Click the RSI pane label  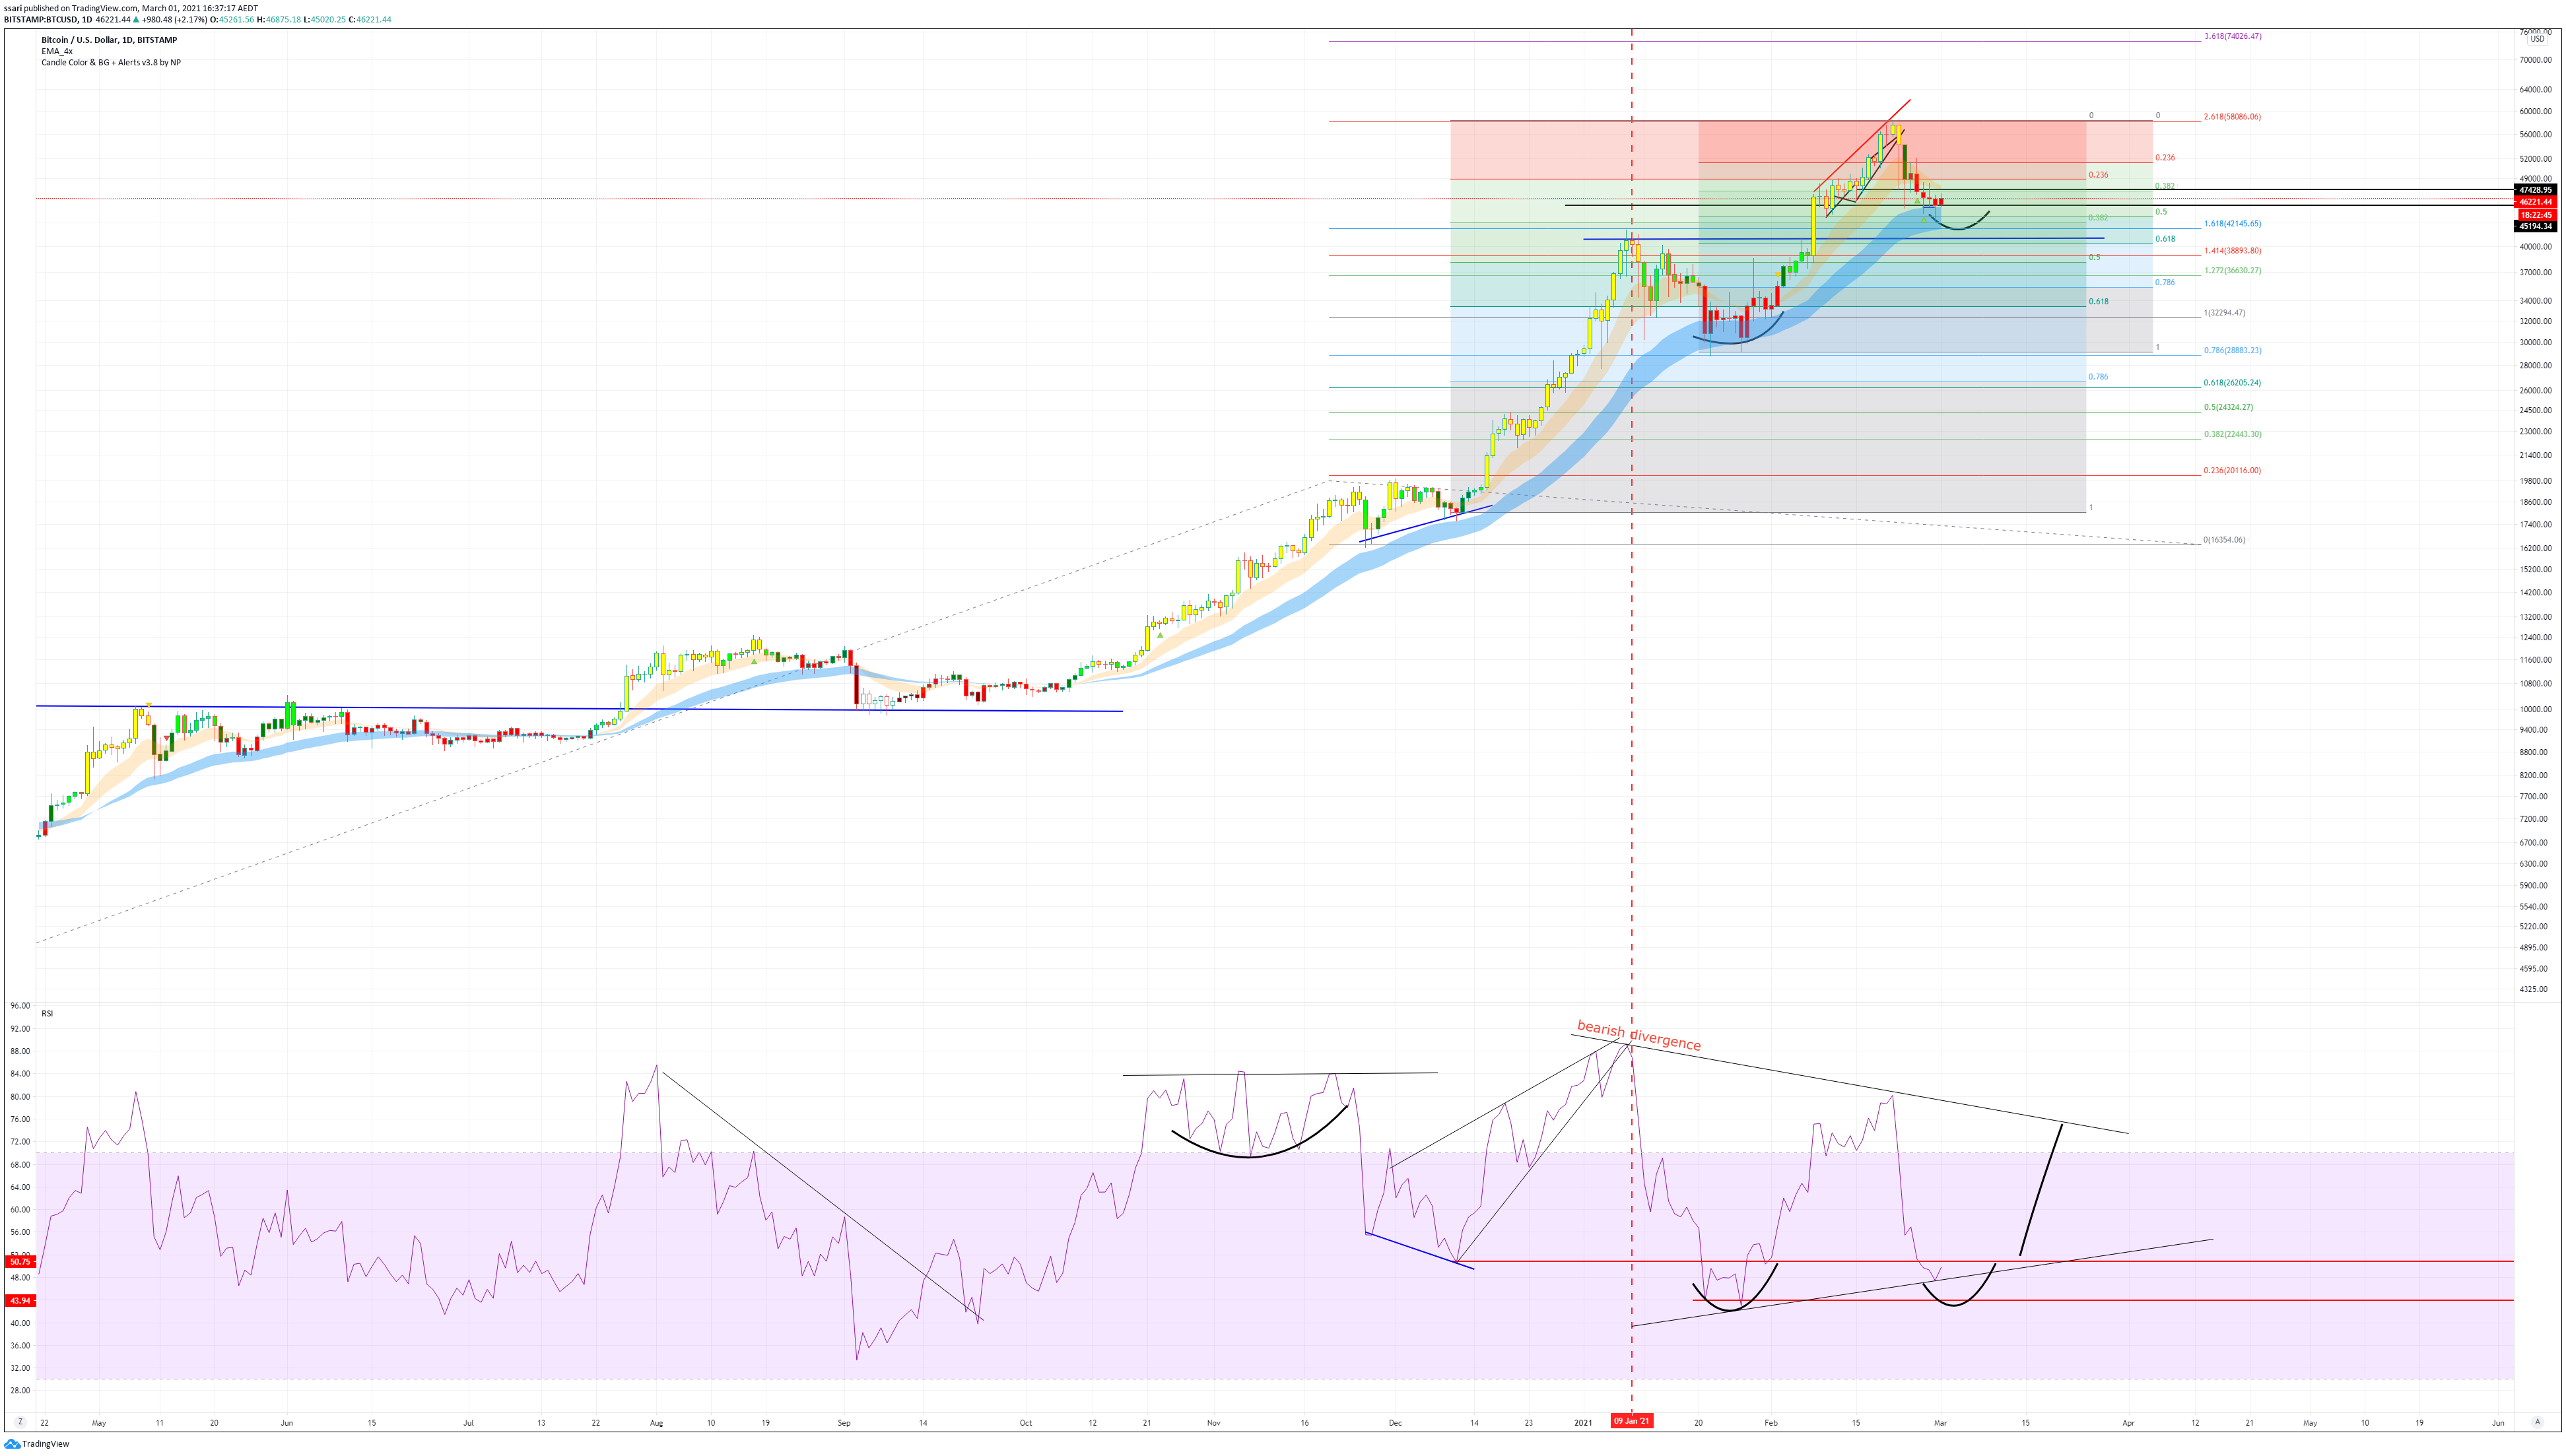[x=47, y=1013]
